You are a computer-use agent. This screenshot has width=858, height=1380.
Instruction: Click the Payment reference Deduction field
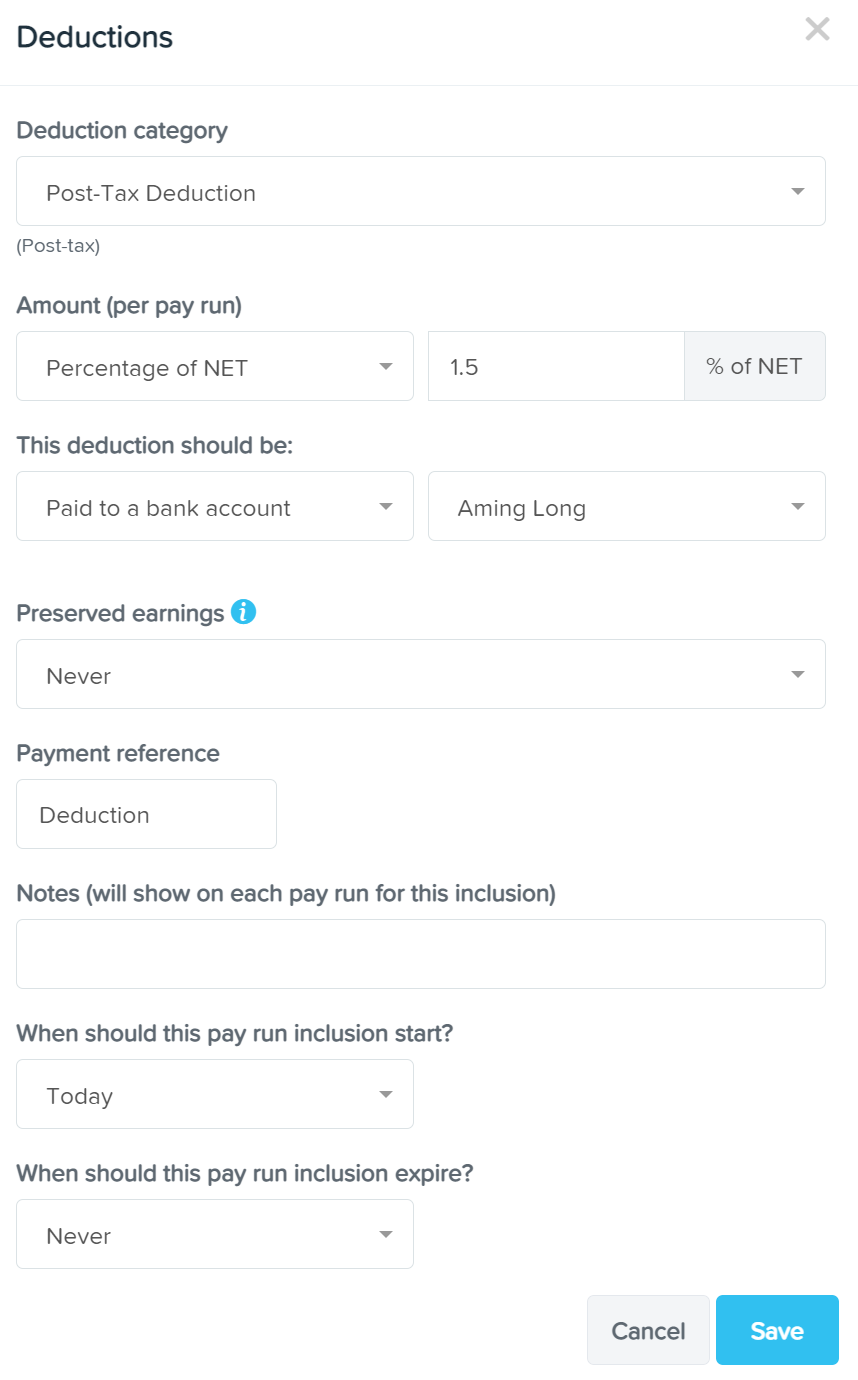(146, 814)
